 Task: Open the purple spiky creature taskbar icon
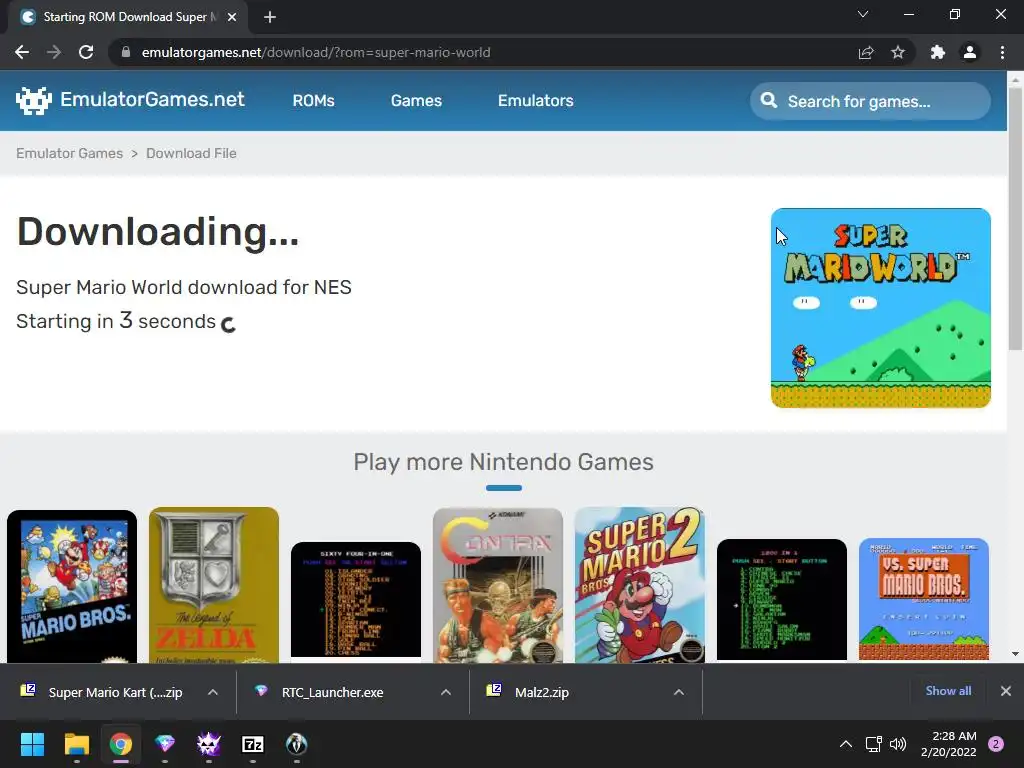209,744
